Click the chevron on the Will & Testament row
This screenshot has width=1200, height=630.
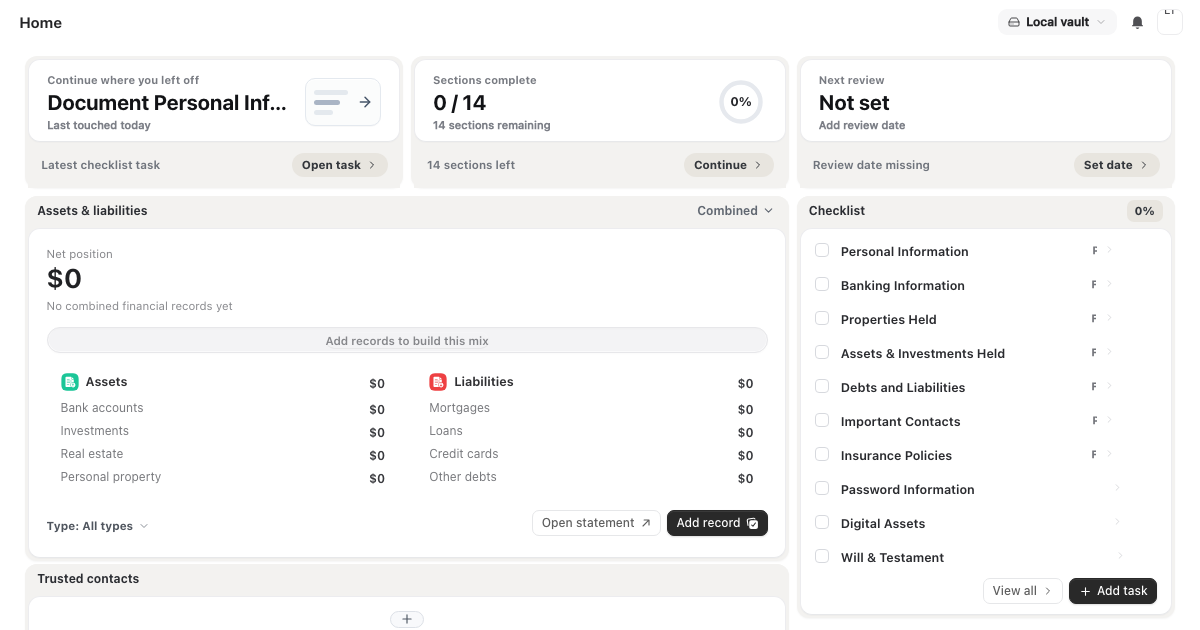click(x=1121, y=556)
